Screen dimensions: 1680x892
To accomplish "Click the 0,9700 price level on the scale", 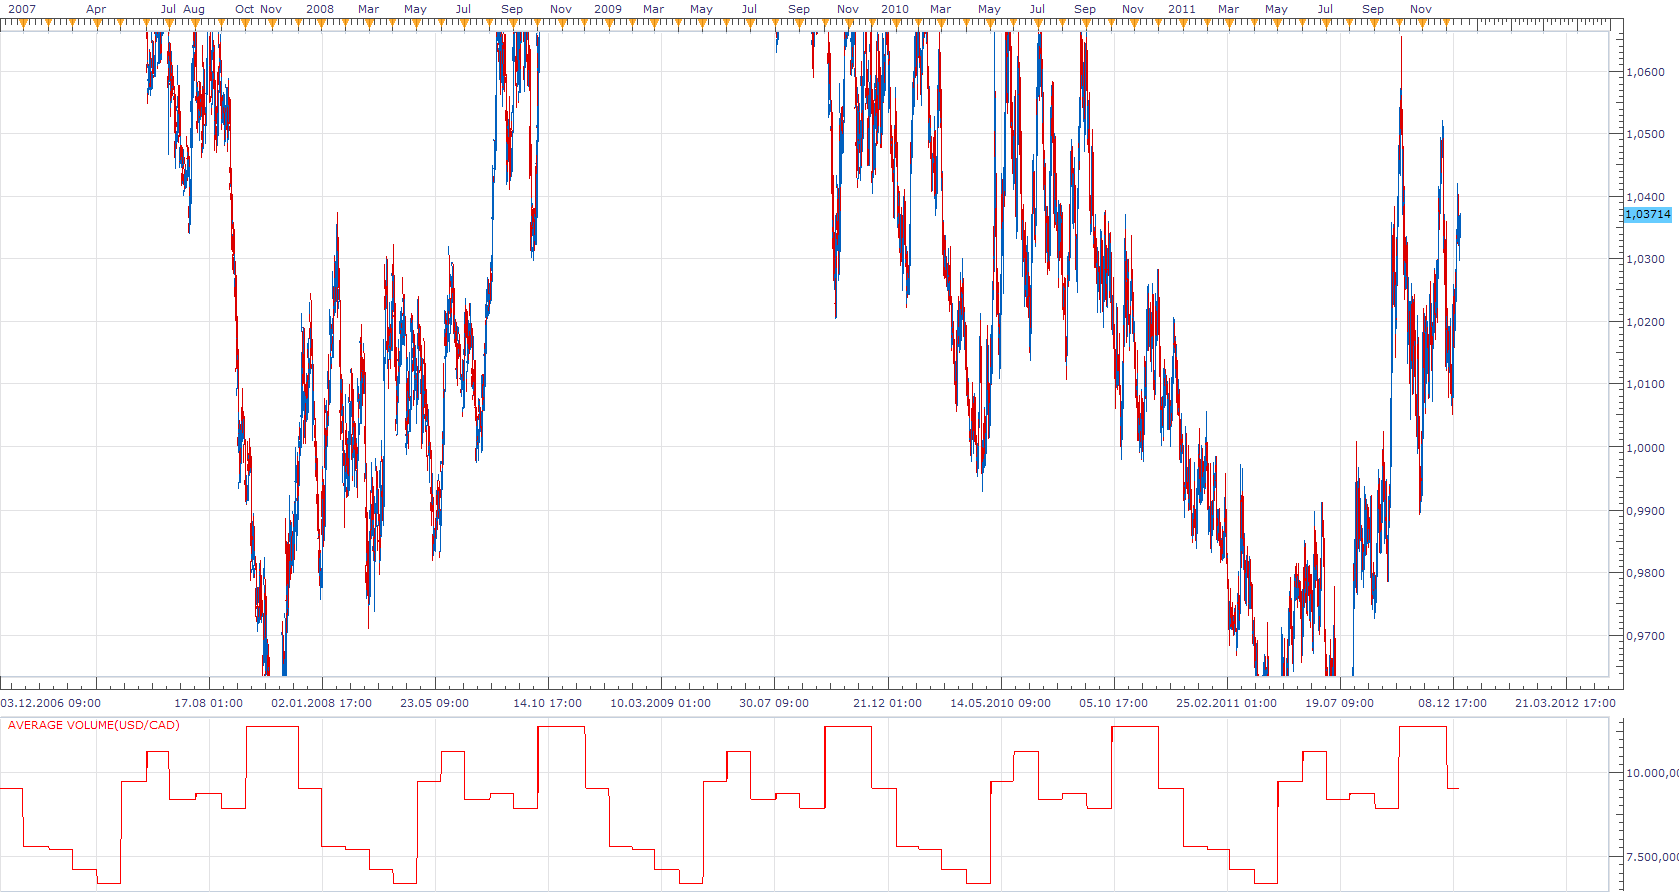I will pyautogui.click(x=1646, y=636).
